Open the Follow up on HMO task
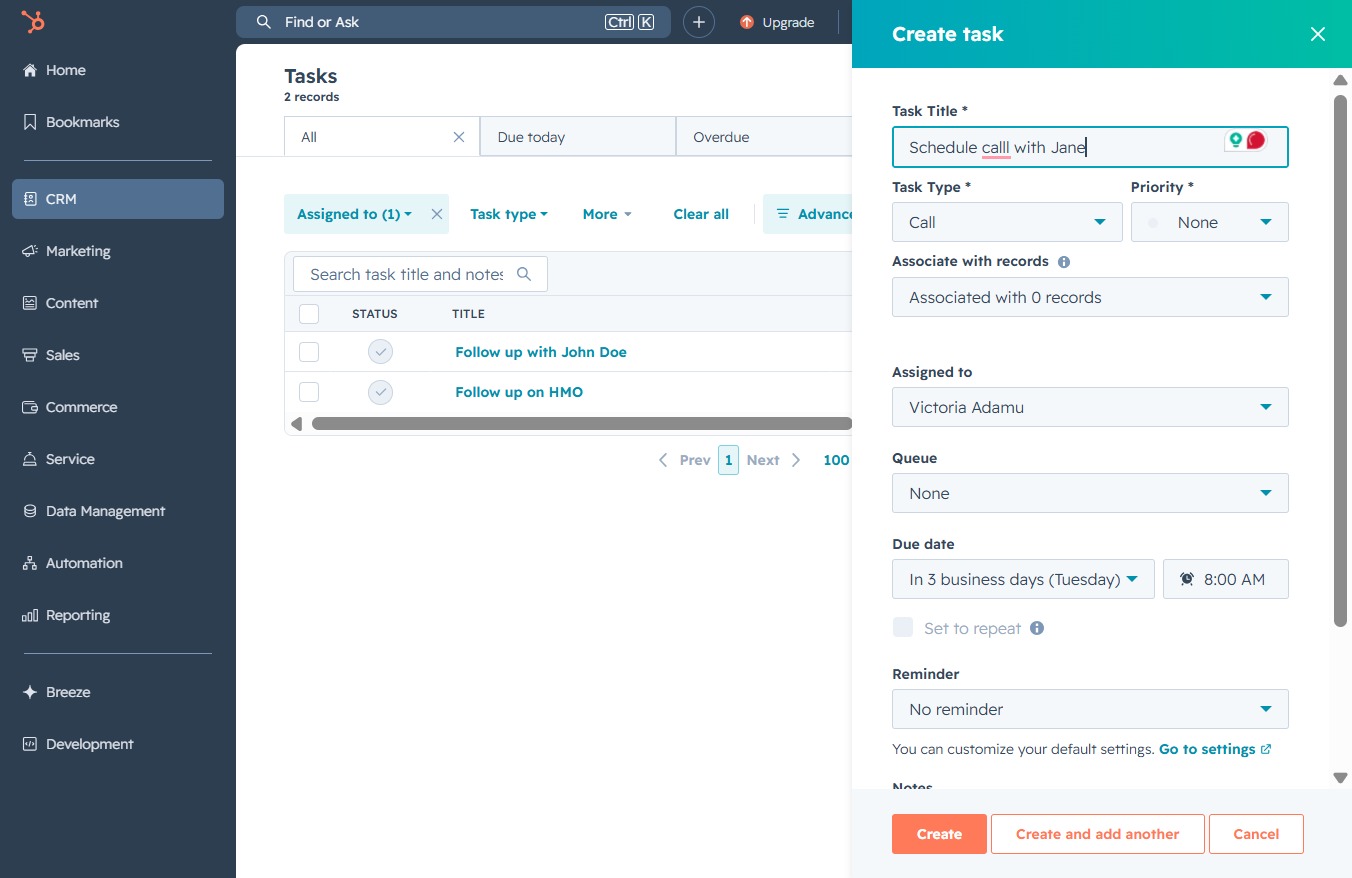This screenshot has height=878, width=1352. 519,392
